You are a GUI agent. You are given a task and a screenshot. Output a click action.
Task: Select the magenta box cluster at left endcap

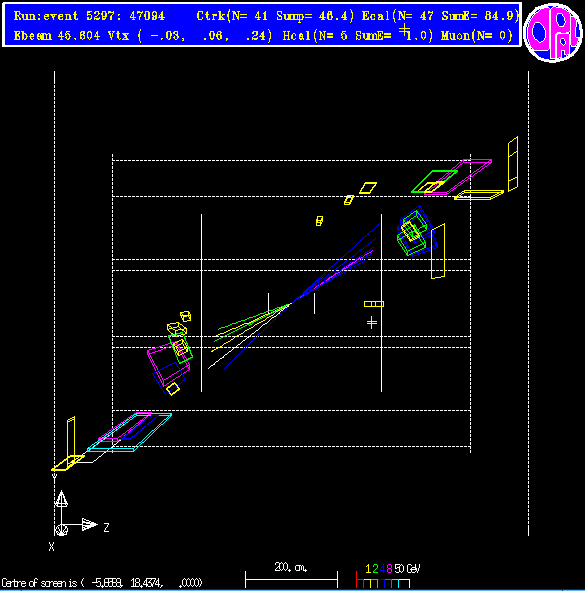click(165, 365)
